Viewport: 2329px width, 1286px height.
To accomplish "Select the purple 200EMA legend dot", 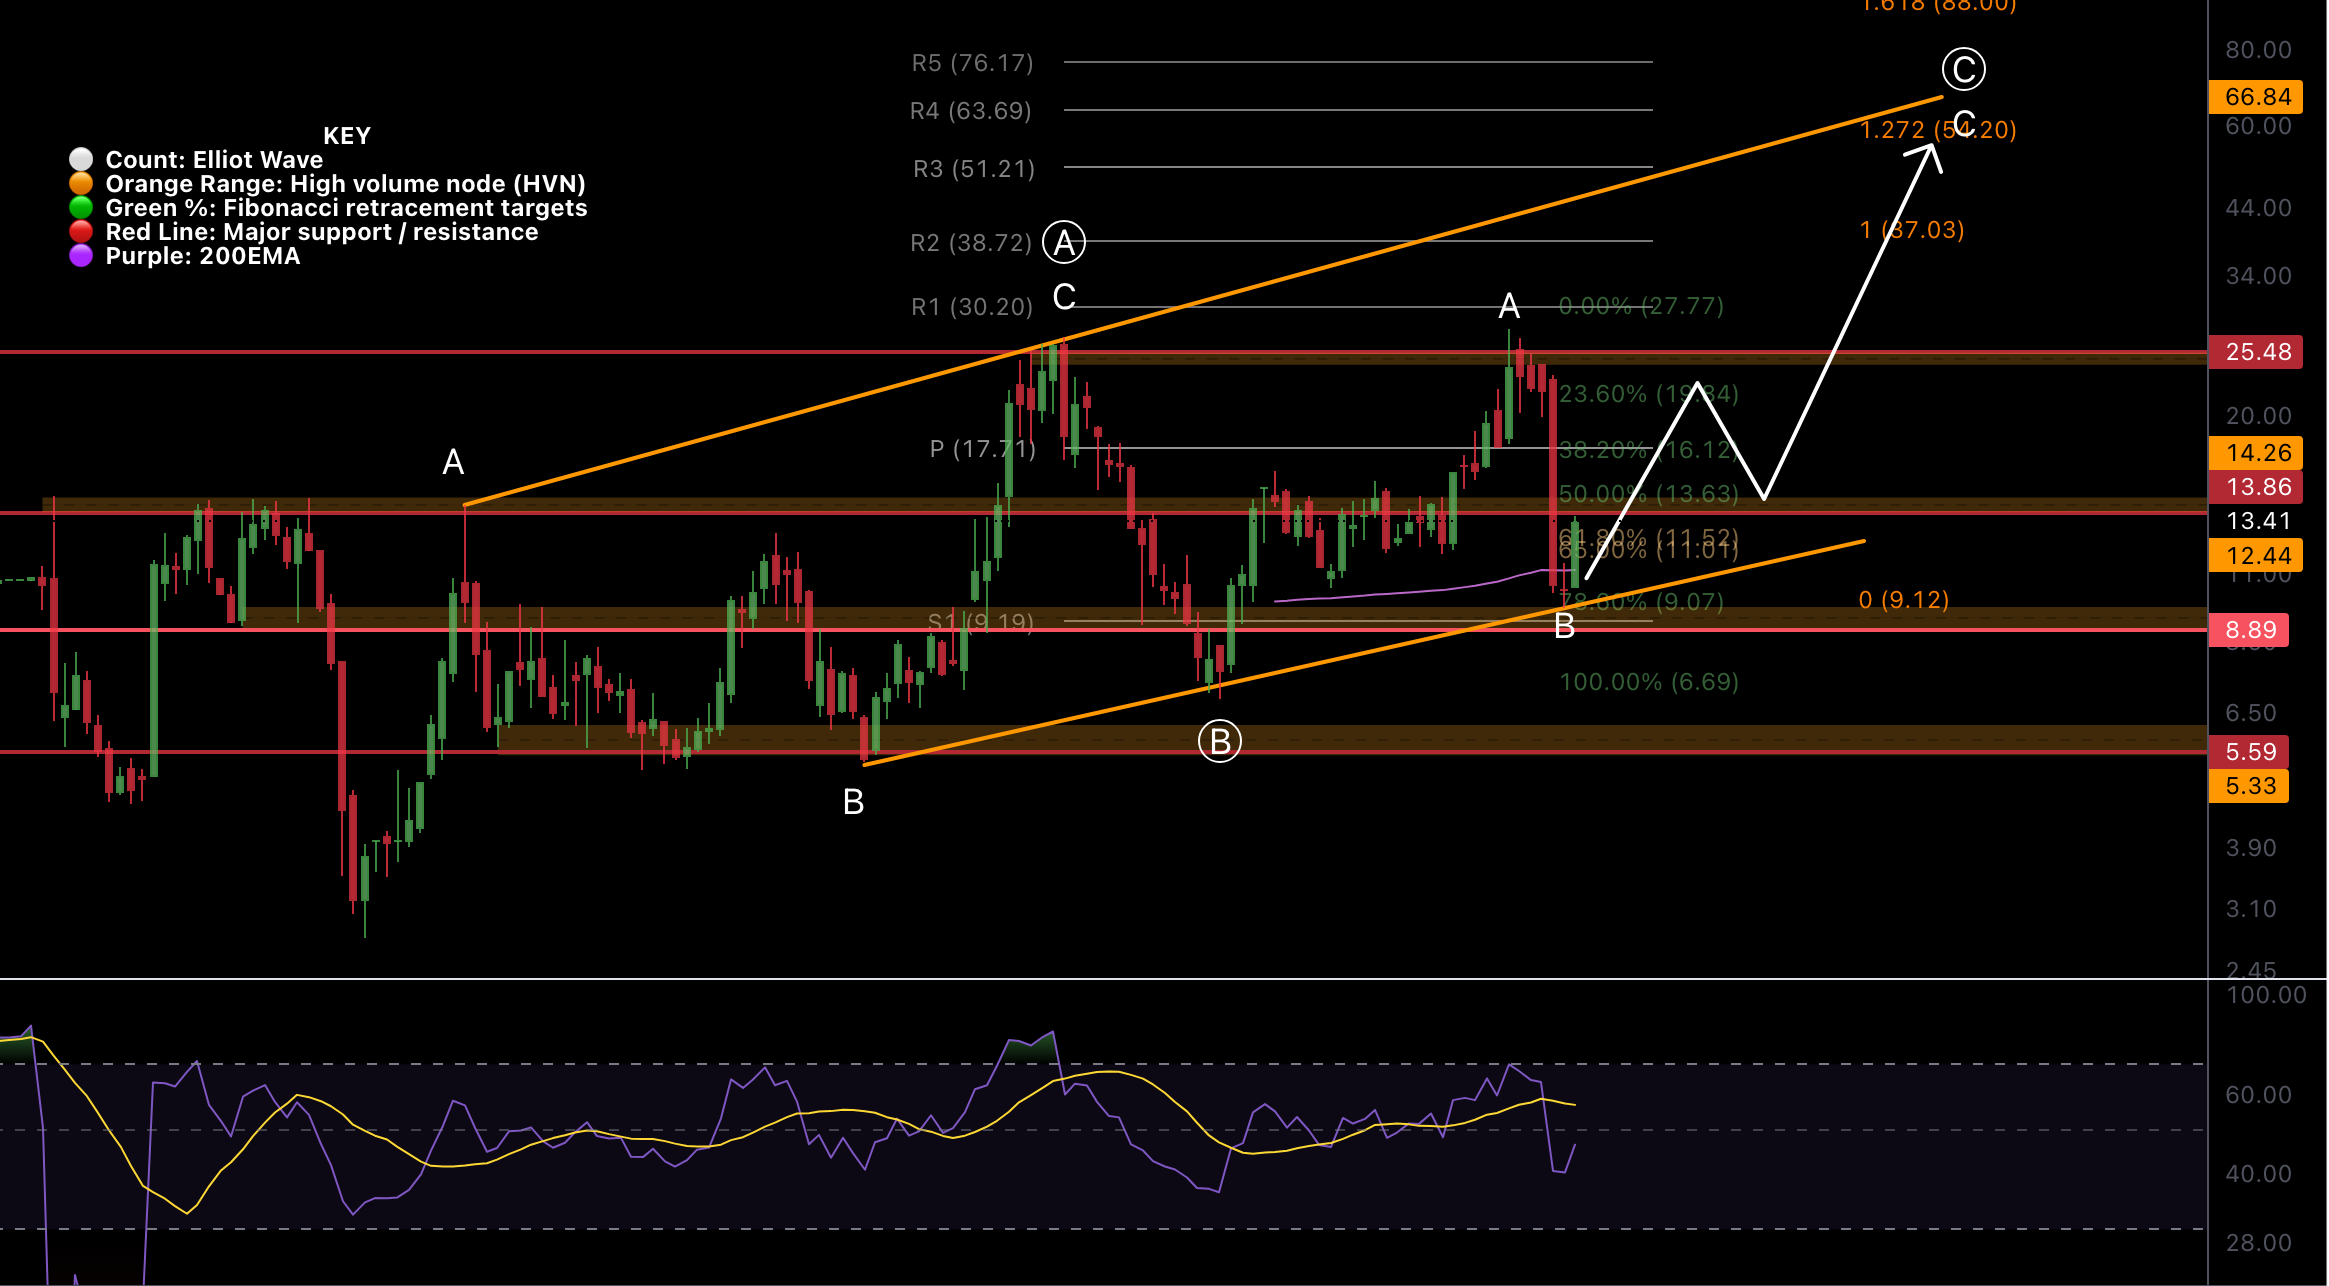I will point(83,256).
